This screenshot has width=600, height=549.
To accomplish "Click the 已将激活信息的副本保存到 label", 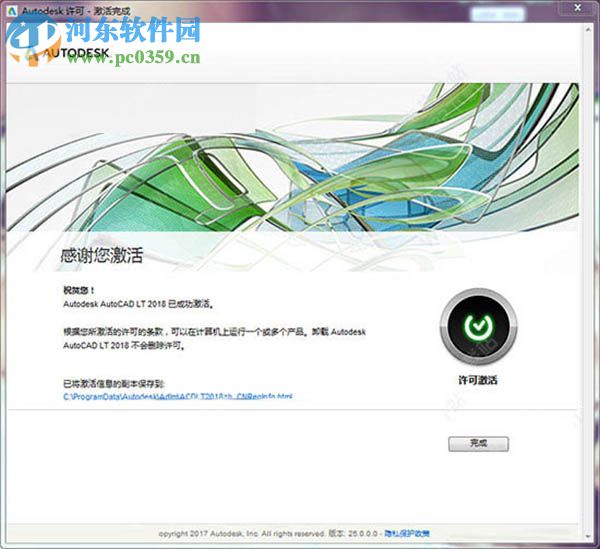I will pyautogui.click(x=114, y=383).
